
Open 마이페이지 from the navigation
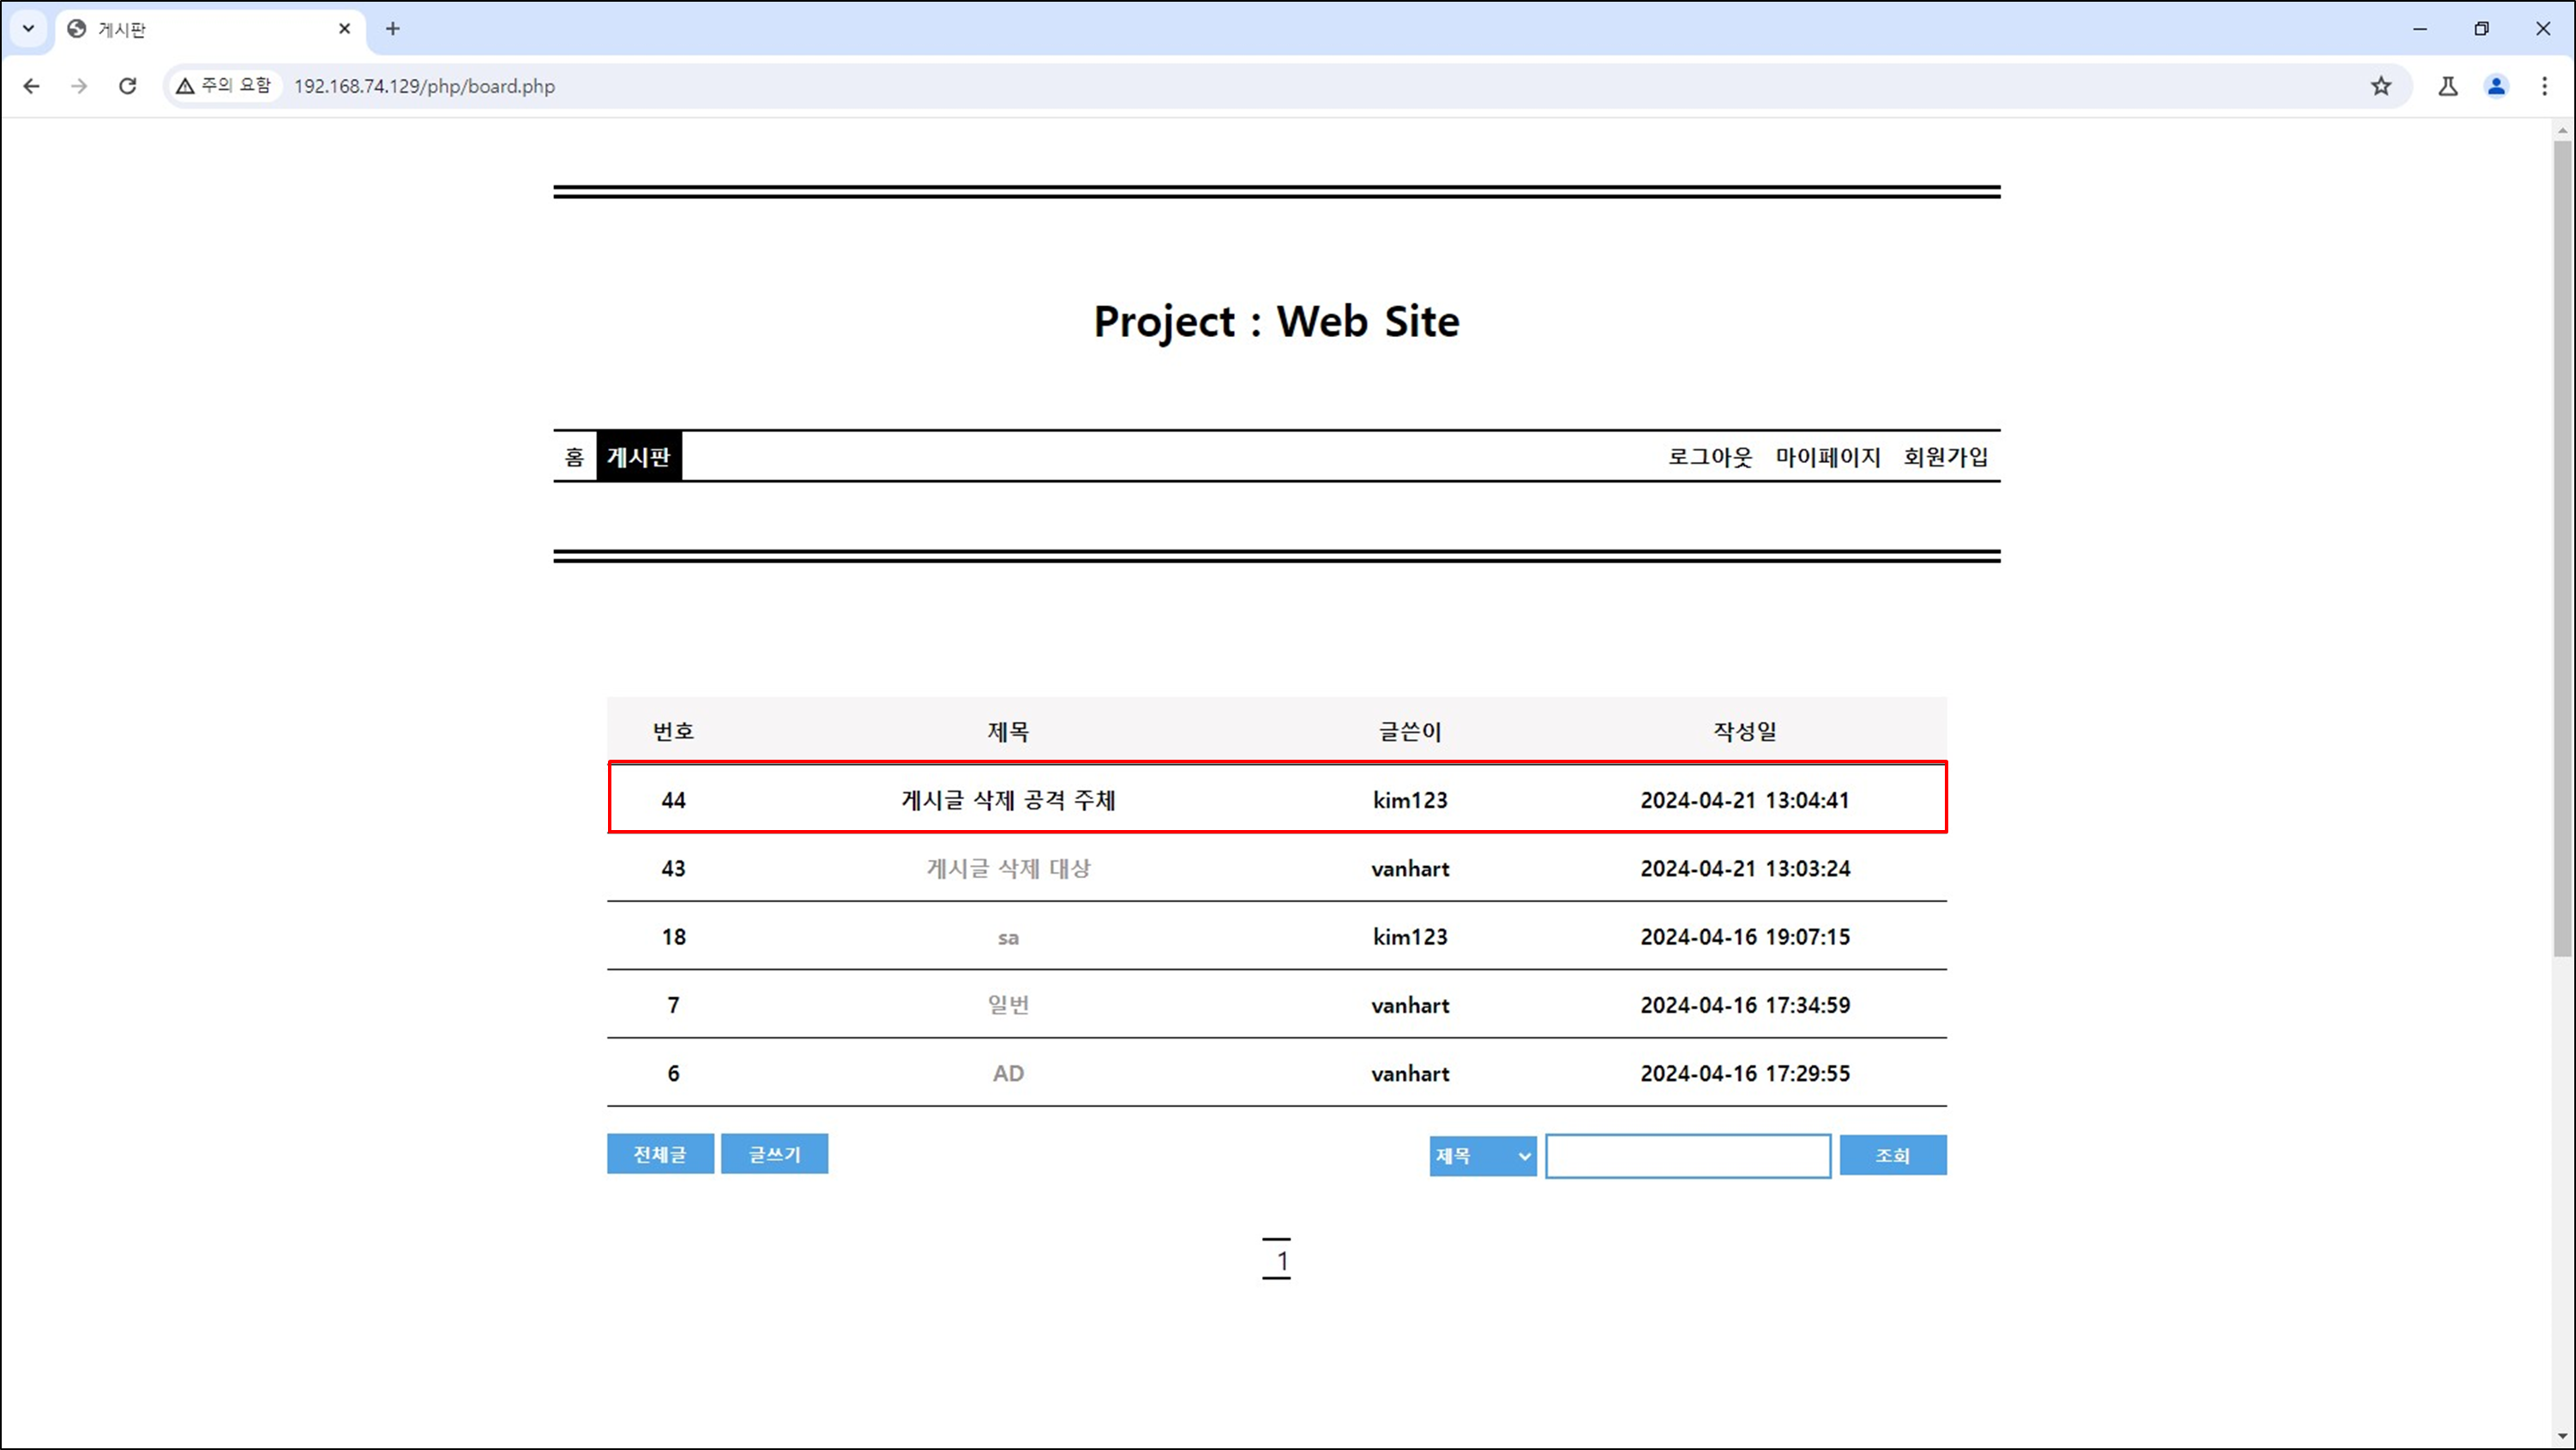pyautogui.click(x=1827, y=457)
